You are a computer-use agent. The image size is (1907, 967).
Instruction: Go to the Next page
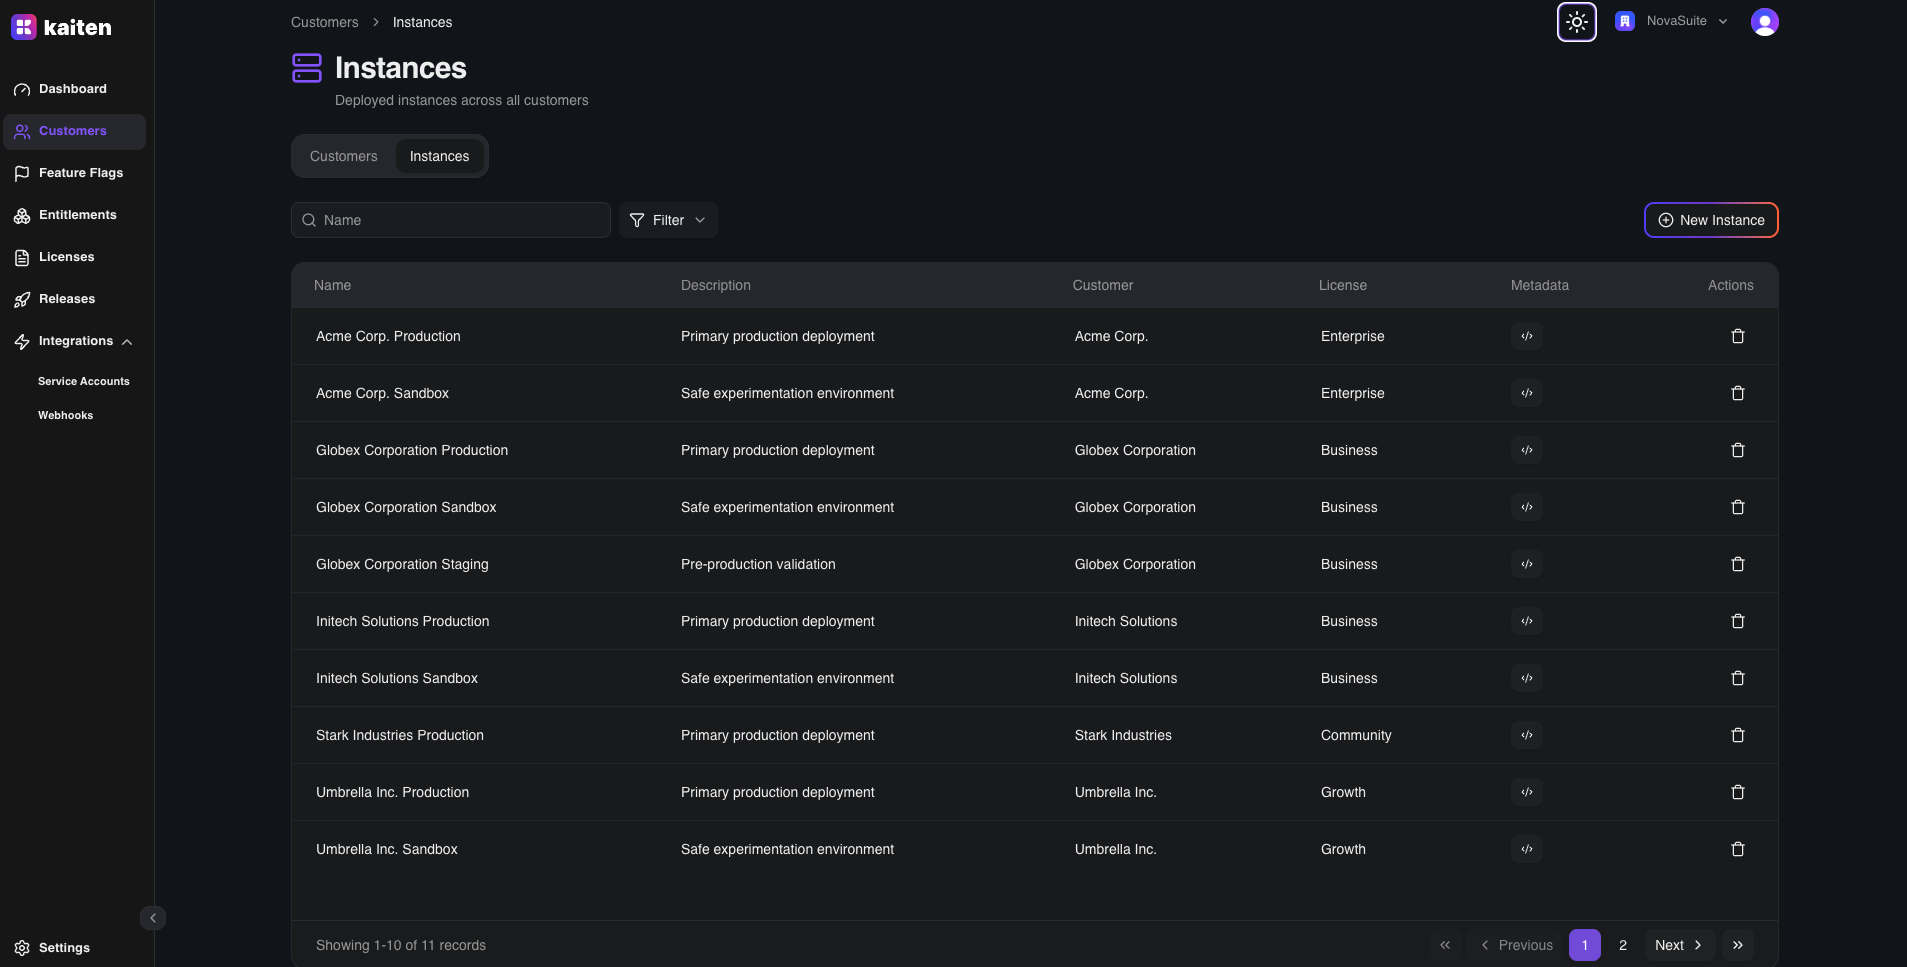(x=1678, y=945)
